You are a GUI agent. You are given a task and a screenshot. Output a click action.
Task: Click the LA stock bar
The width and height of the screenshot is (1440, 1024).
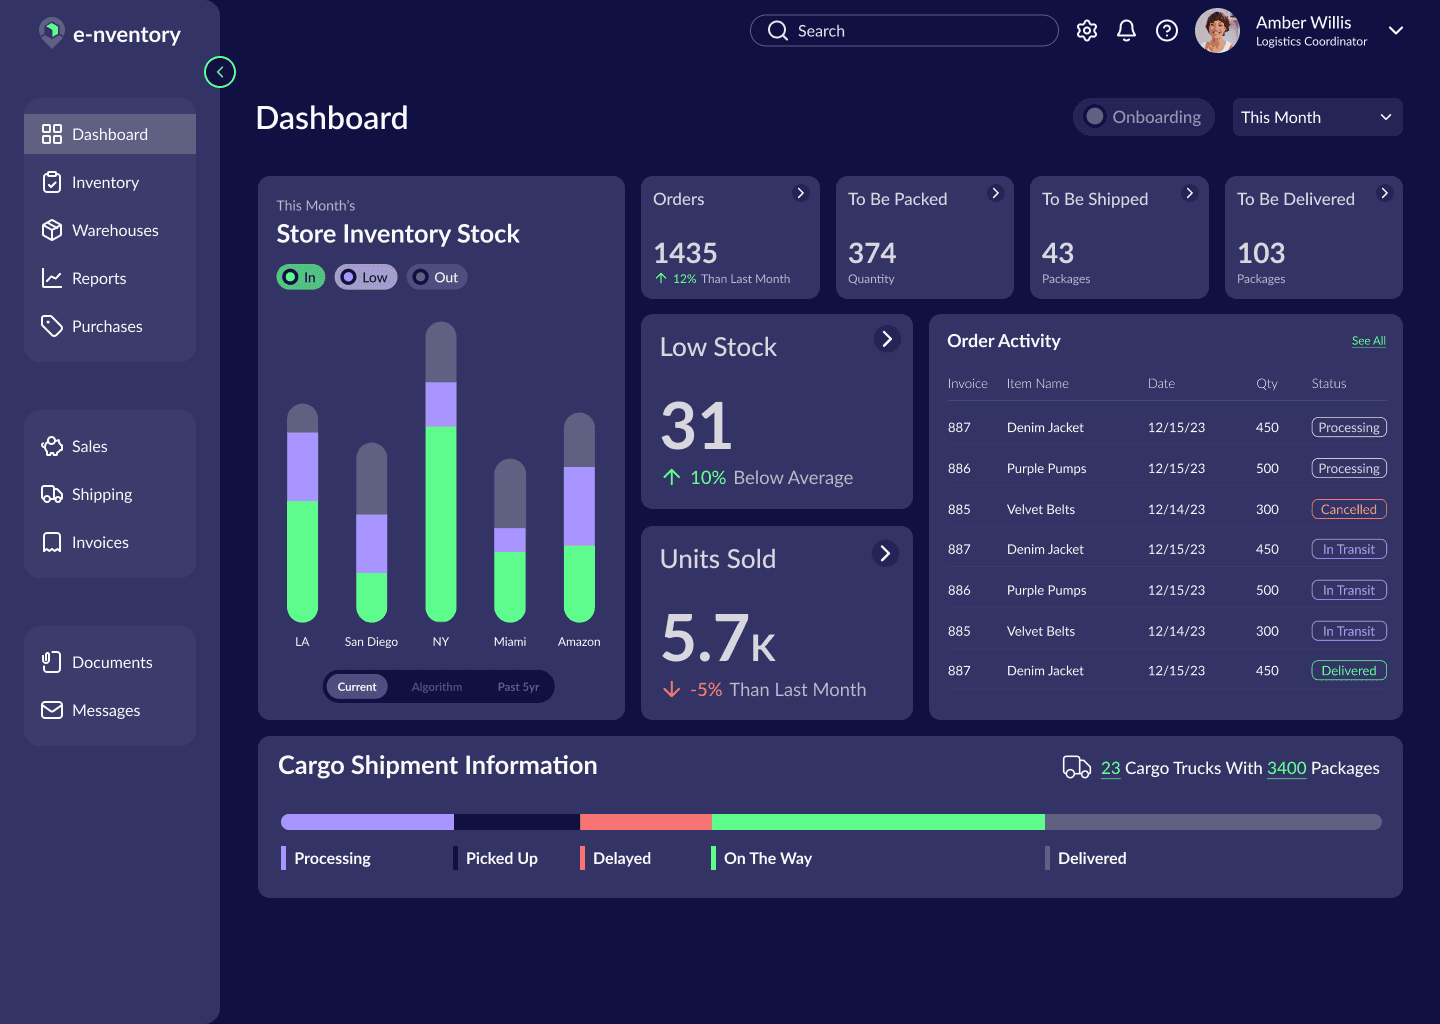tap(302, 513)
